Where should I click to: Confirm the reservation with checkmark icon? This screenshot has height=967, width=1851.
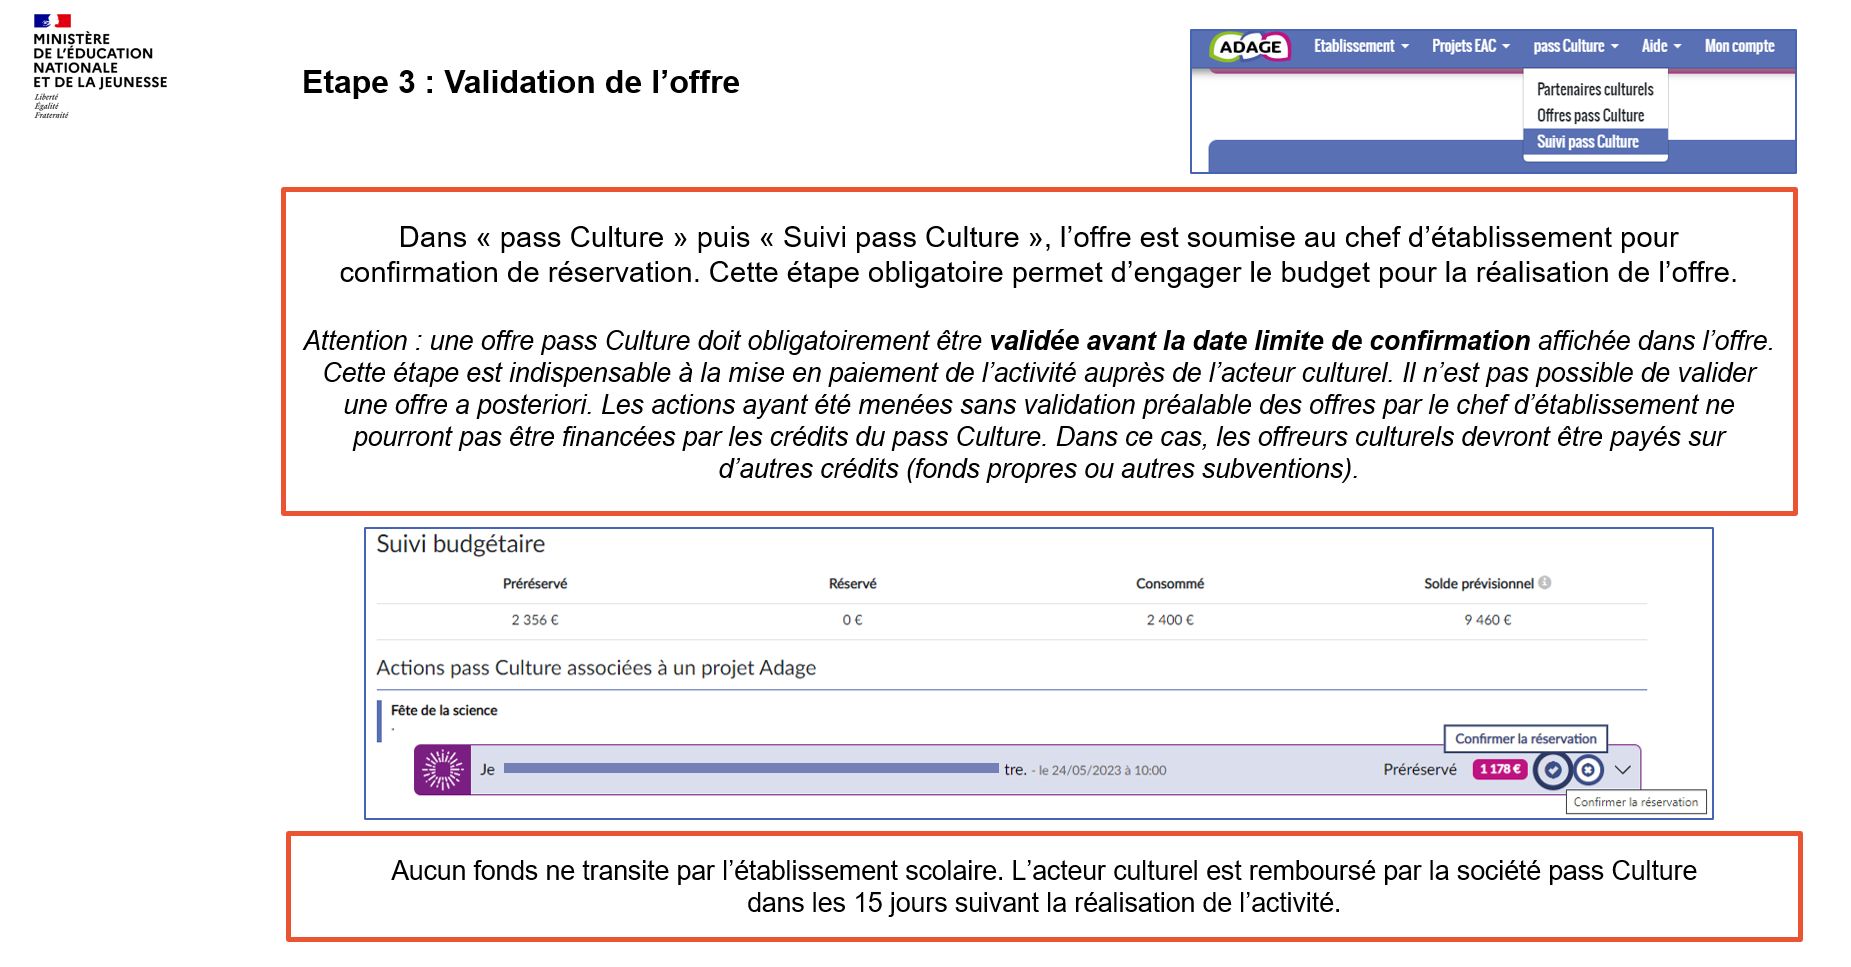pyautogui.click(x=1553, y=770)
